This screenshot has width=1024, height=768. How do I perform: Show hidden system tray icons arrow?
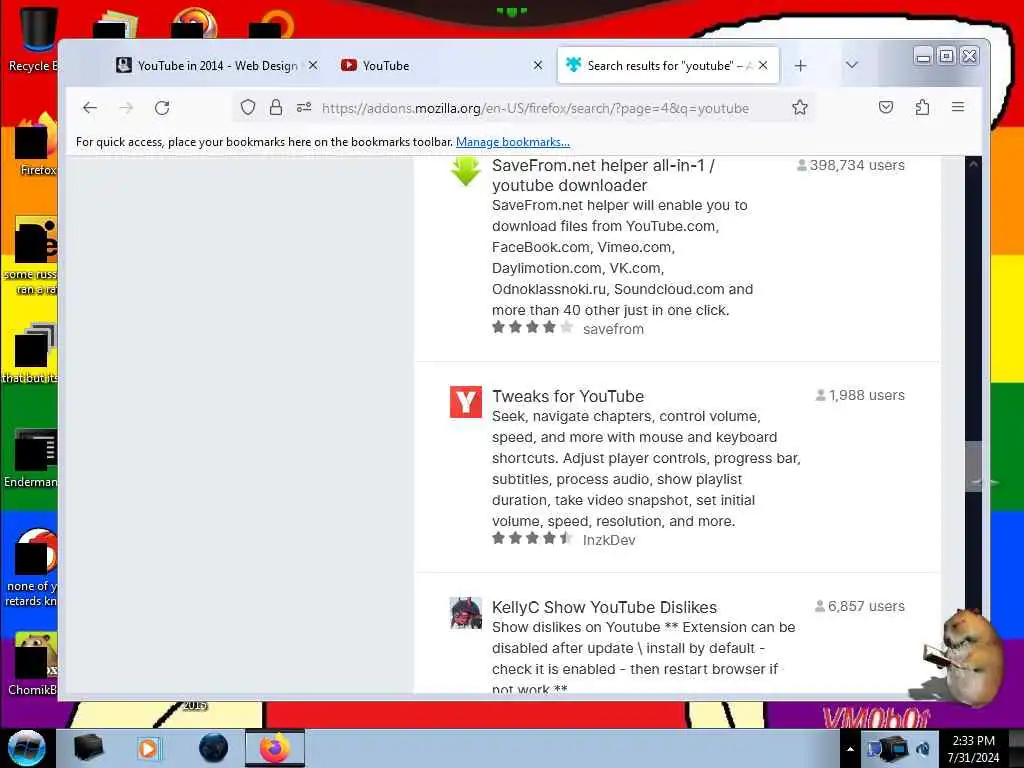(850, 749)
